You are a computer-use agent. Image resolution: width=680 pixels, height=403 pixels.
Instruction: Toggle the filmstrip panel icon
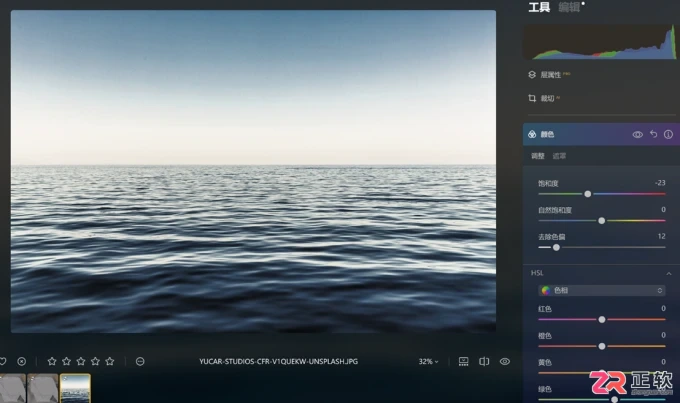(x=464, y=361)
